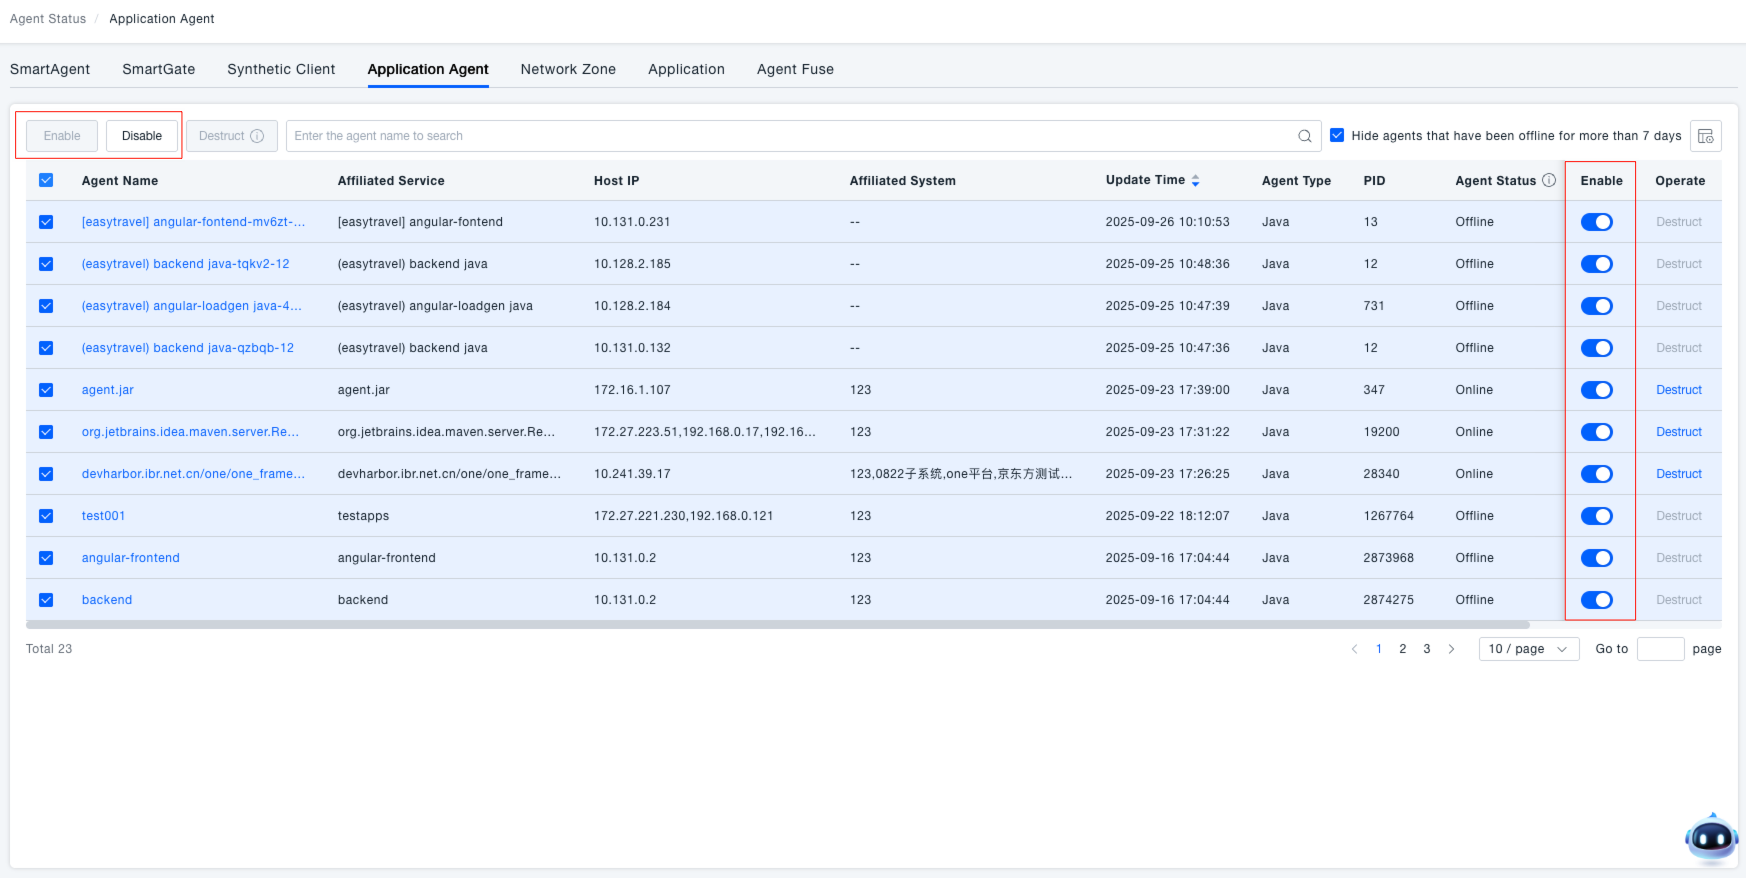Open the chatbot assistant robot icon
The image size is (1746, 878).
pyautogui.click(x=1711, y=838)
